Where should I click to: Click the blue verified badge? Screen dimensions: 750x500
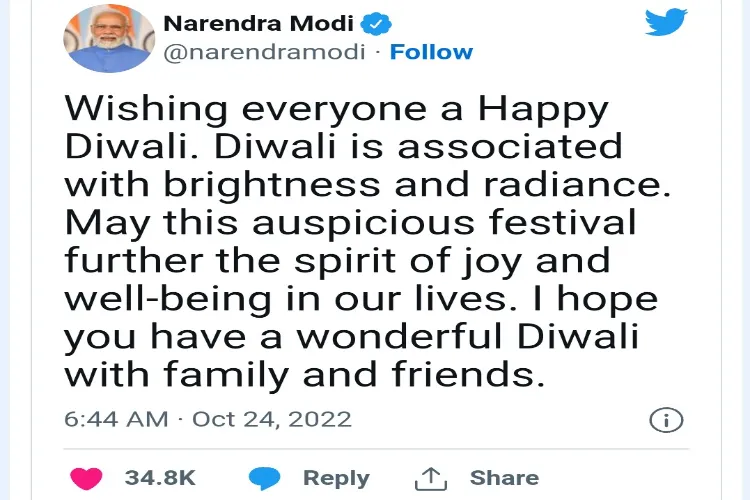coord(375,24)
